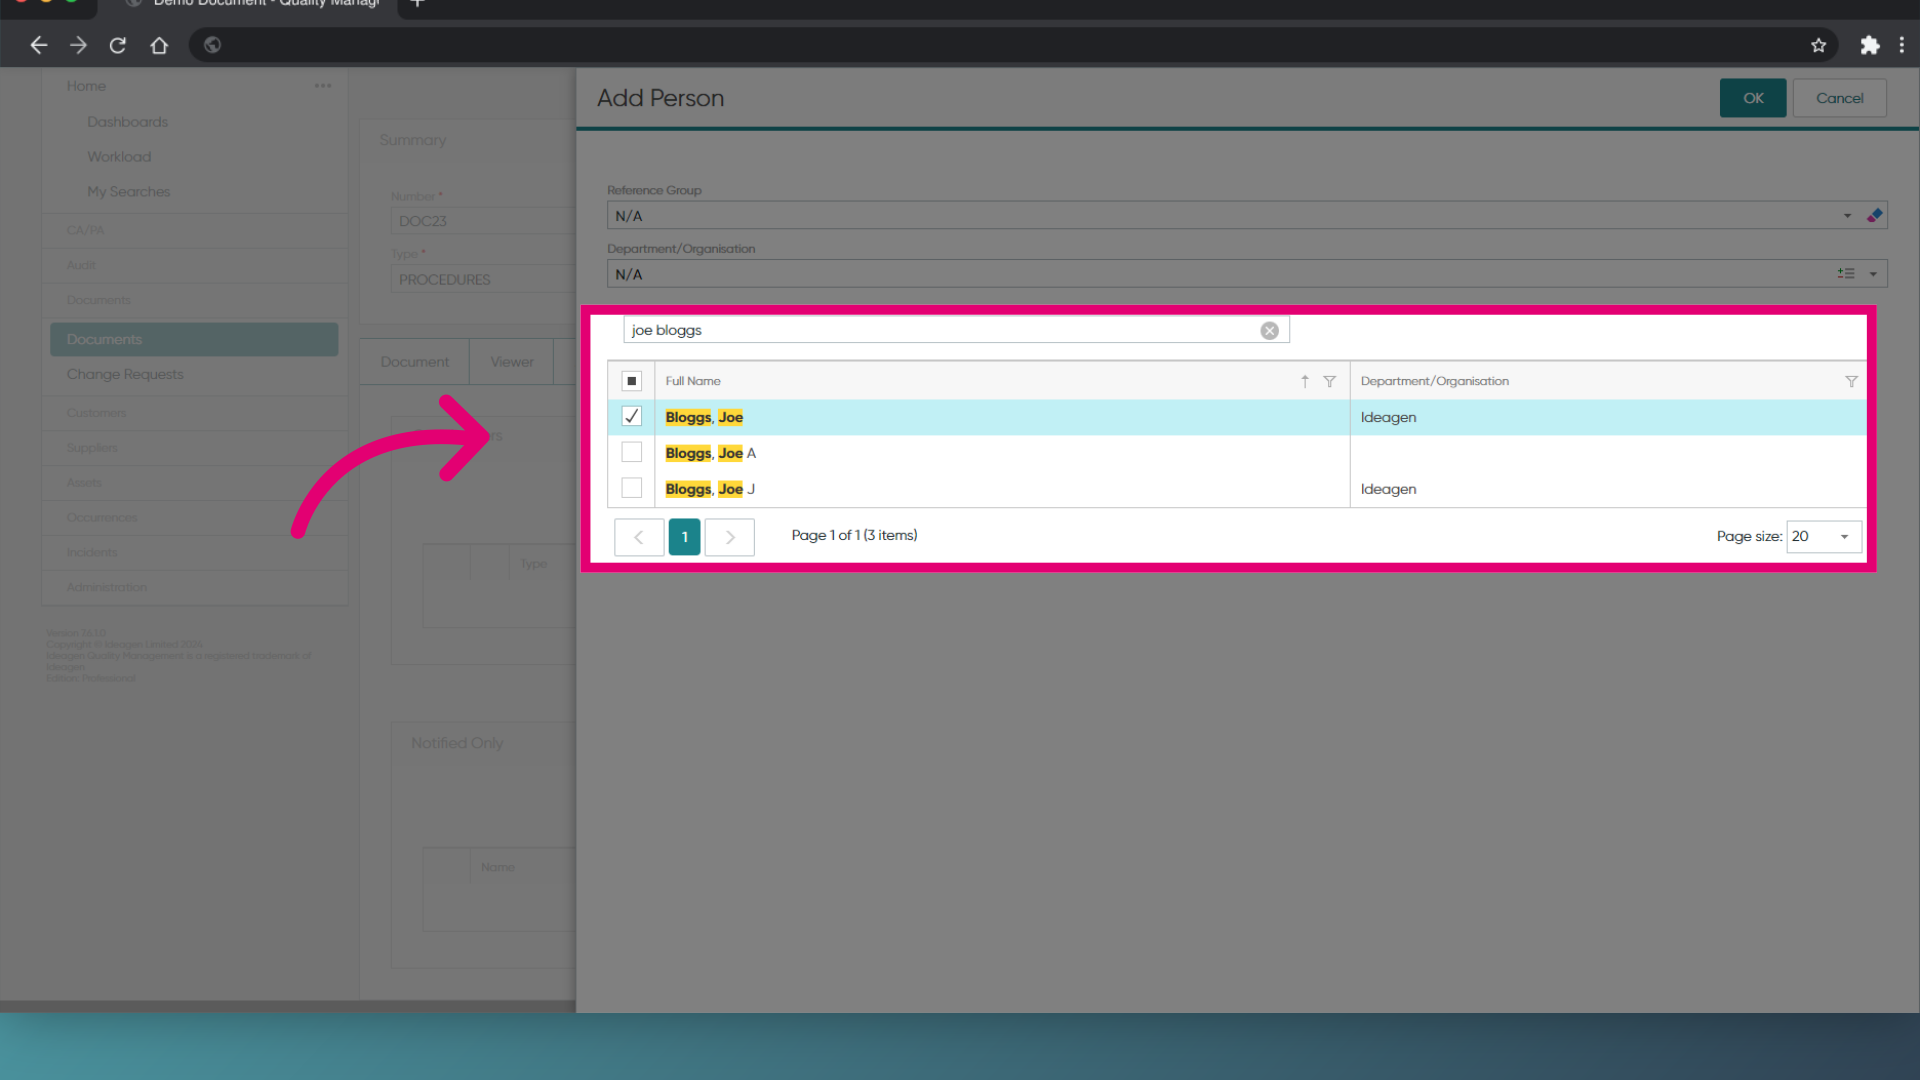Go back using the browser back arrow
The image size is (1920, 1080).
(38, 45)
